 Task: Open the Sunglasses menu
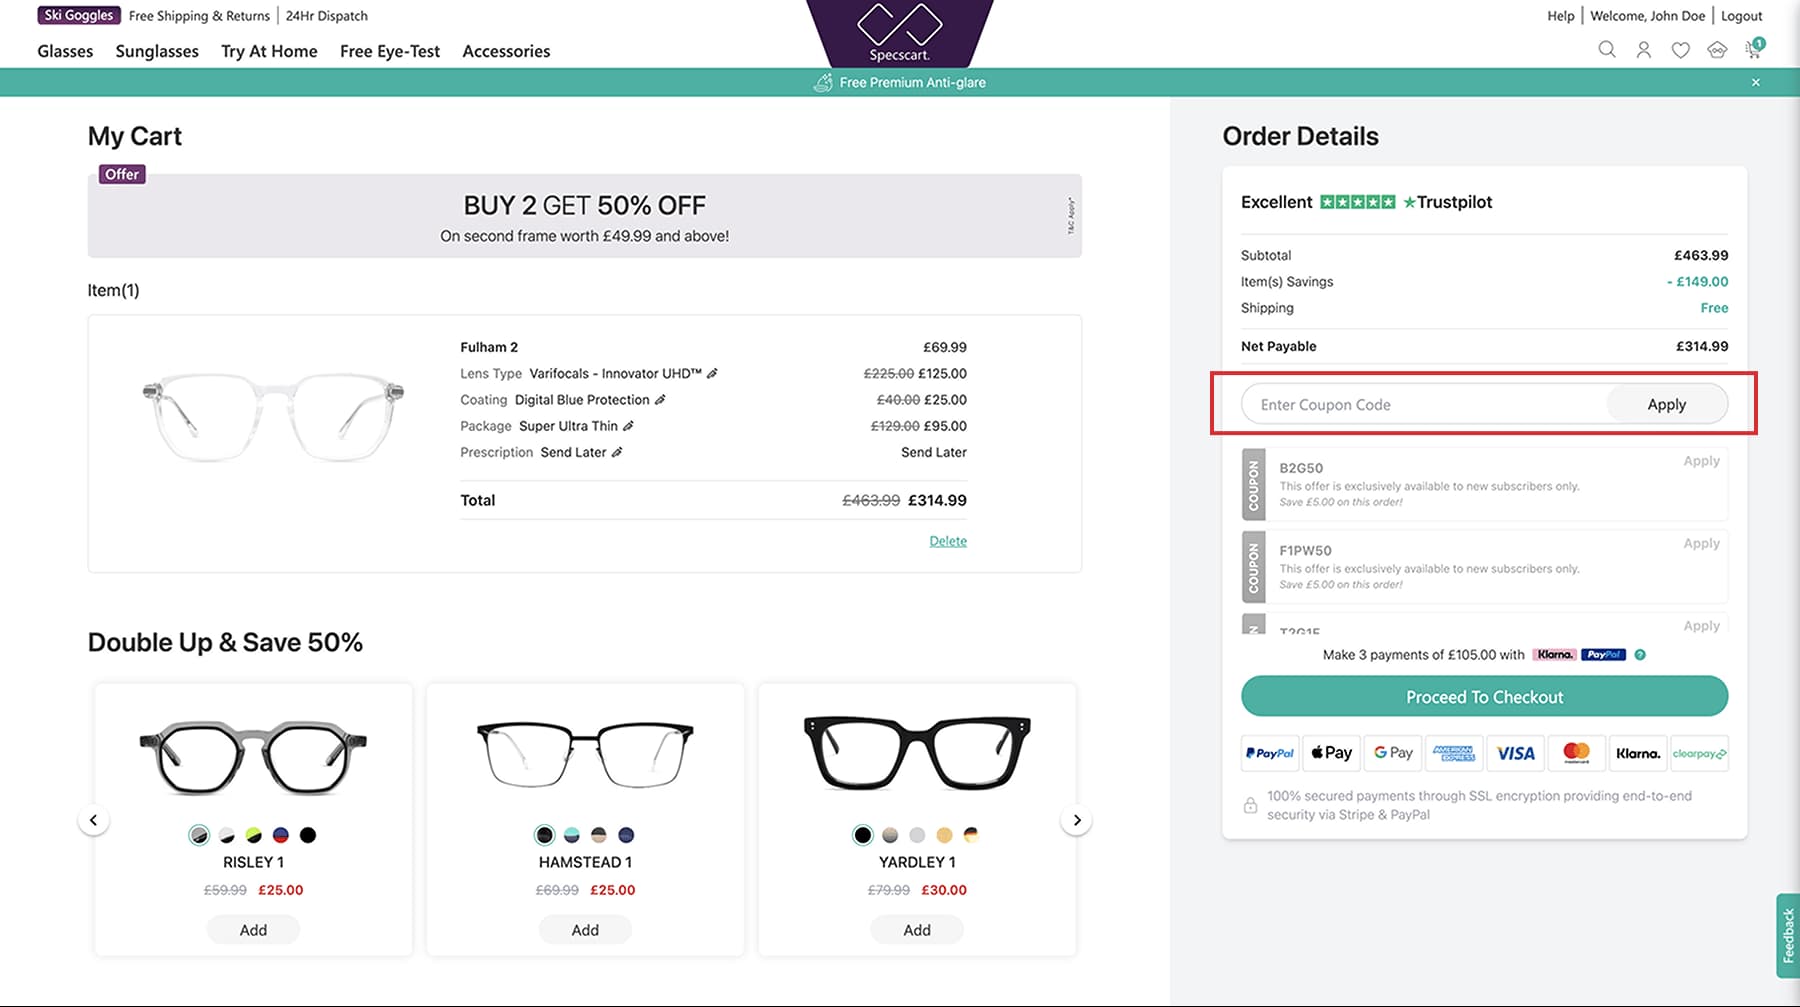point(156,51)
